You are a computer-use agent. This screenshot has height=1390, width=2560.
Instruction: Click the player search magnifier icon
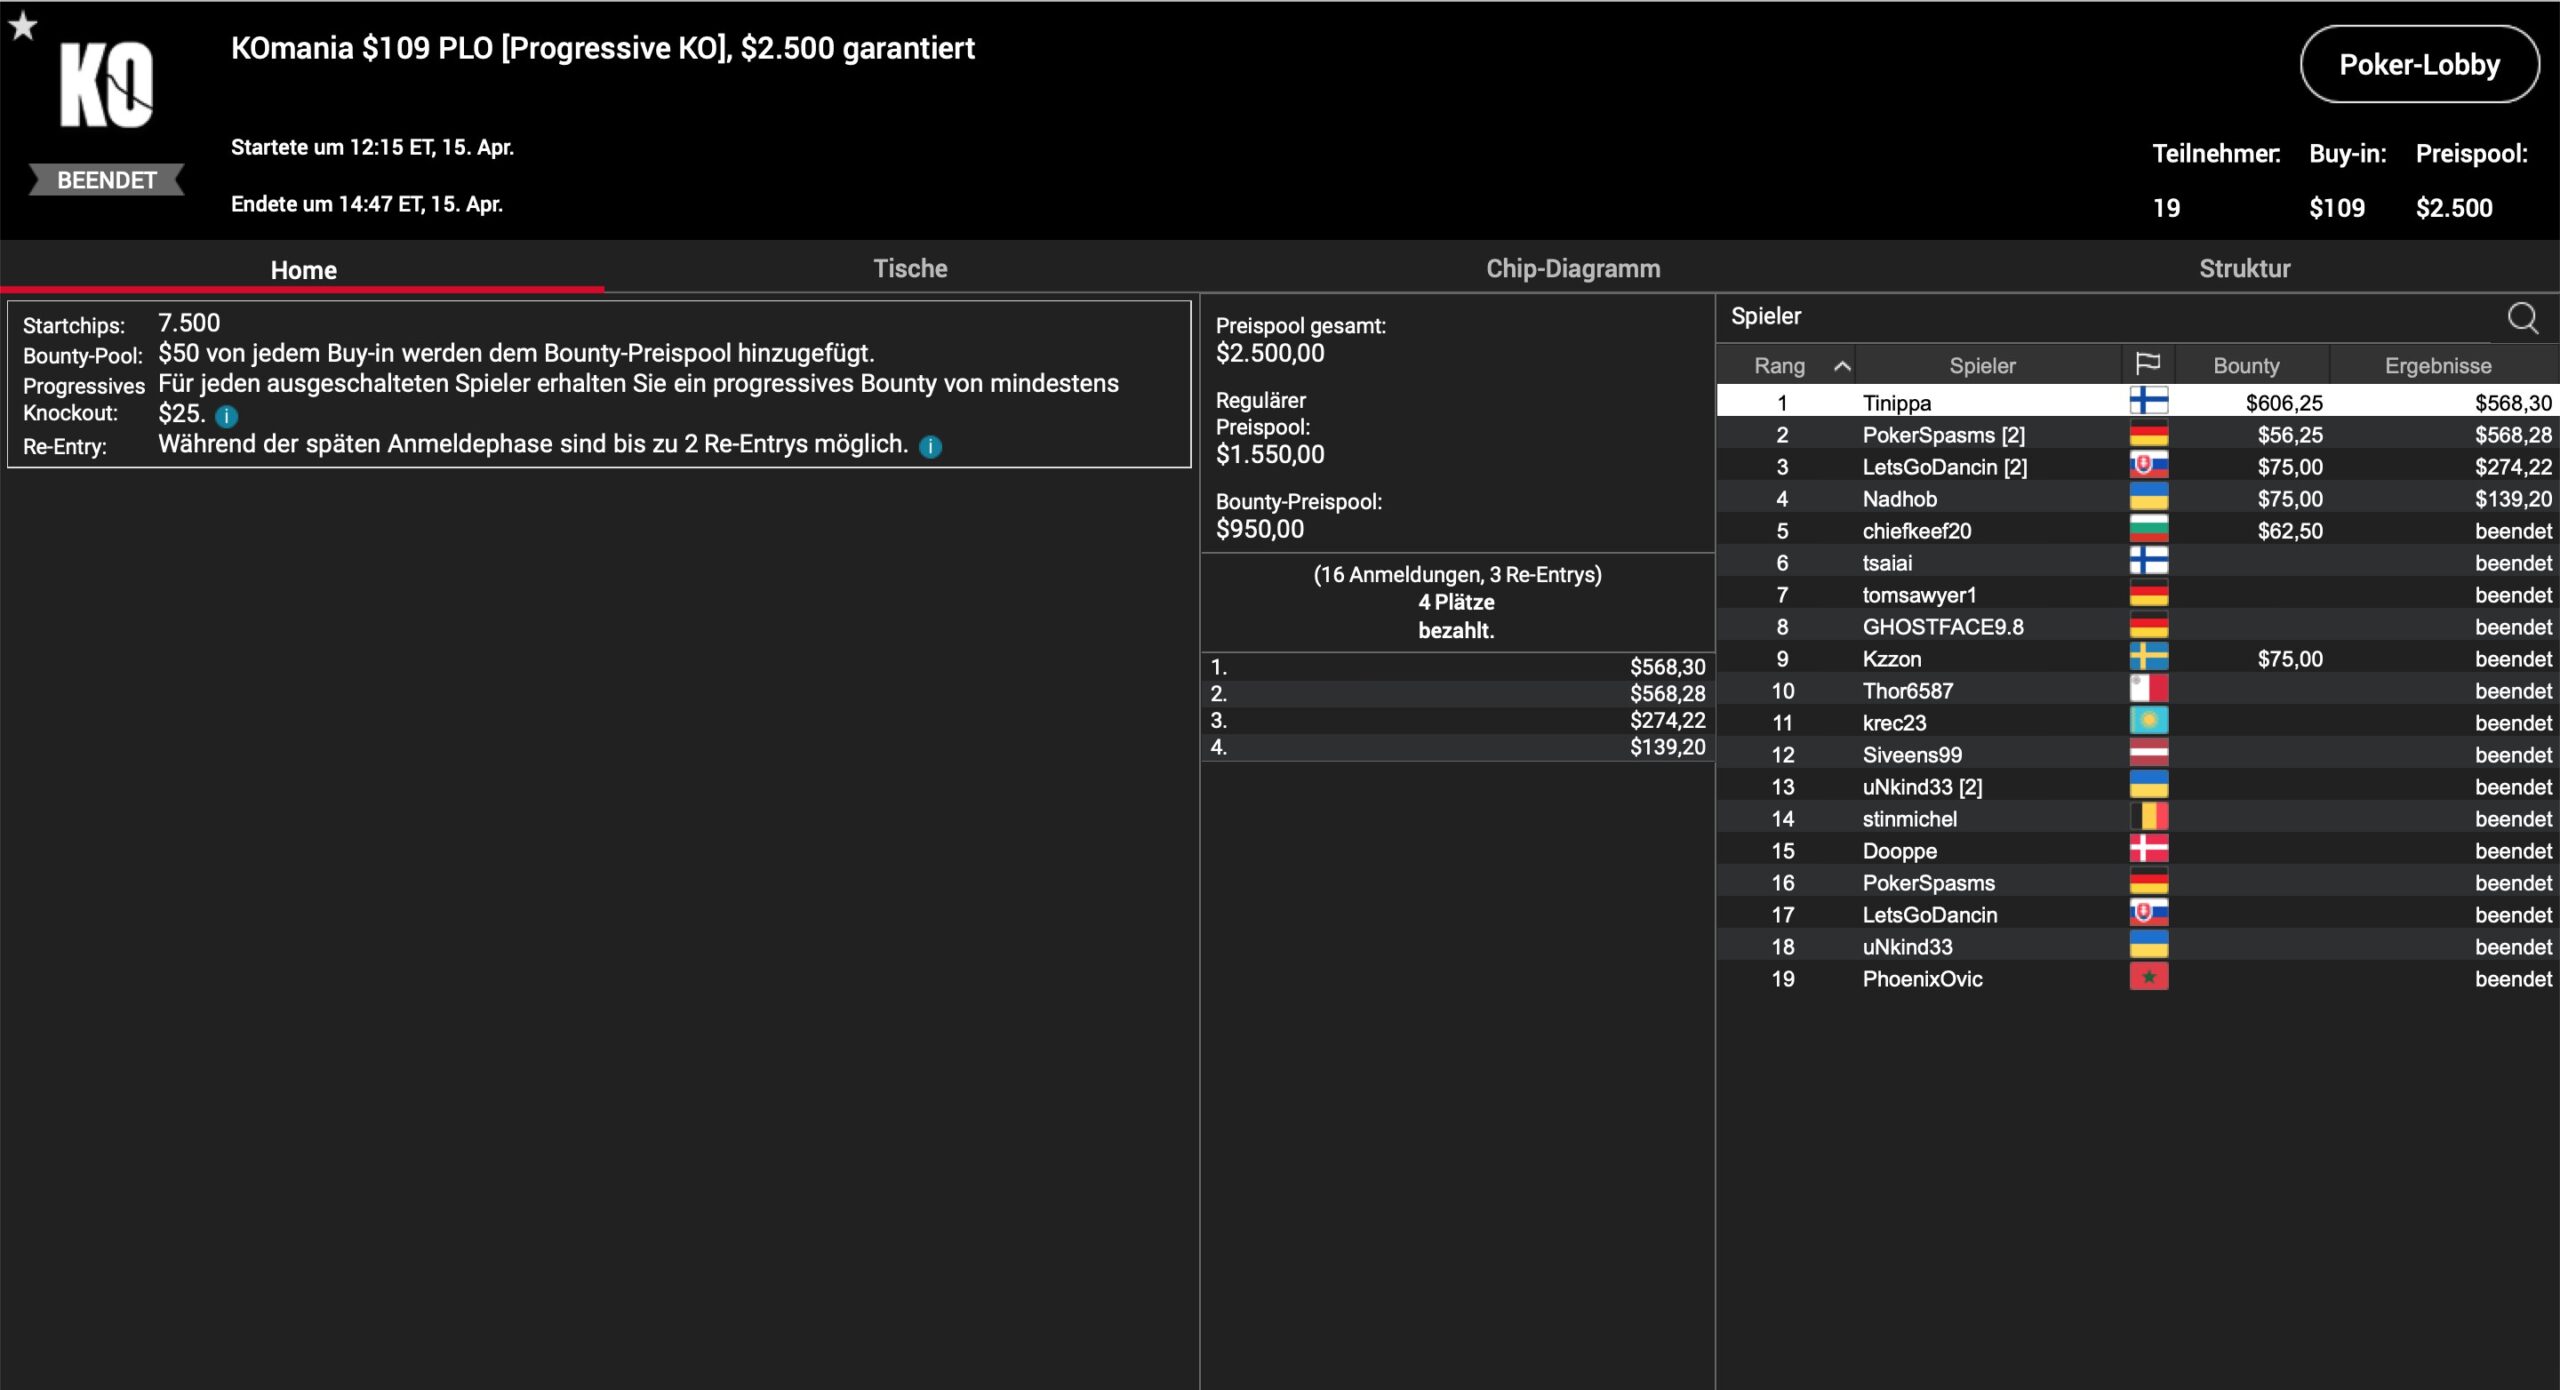pos(2522,318)
